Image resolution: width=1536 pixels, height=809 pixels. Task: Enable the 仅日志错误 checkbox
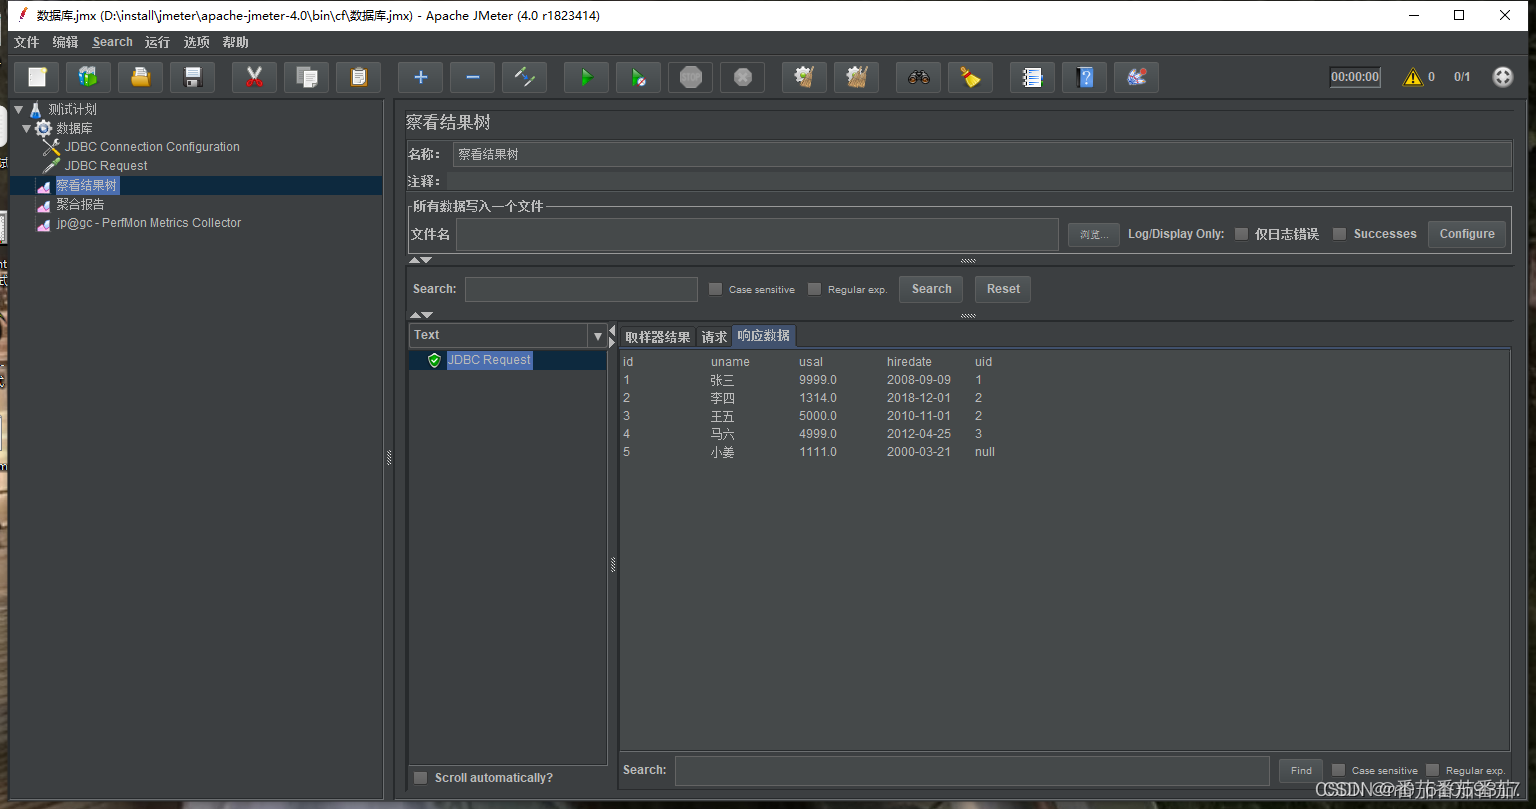point(1241,234)
